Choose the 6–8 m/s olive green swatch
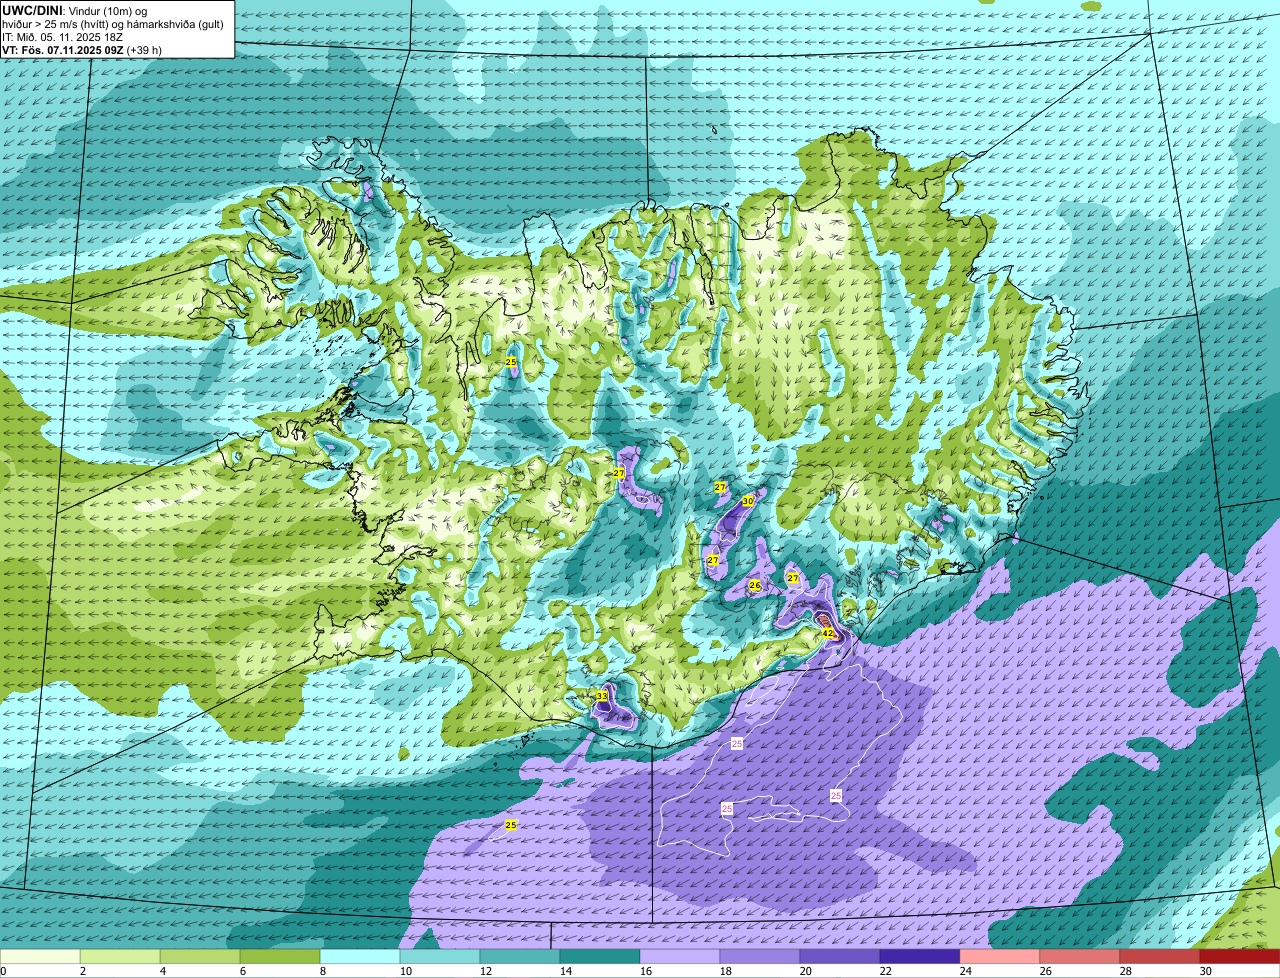The height and width of the screenshot is (978, 1280). [280, 957]
